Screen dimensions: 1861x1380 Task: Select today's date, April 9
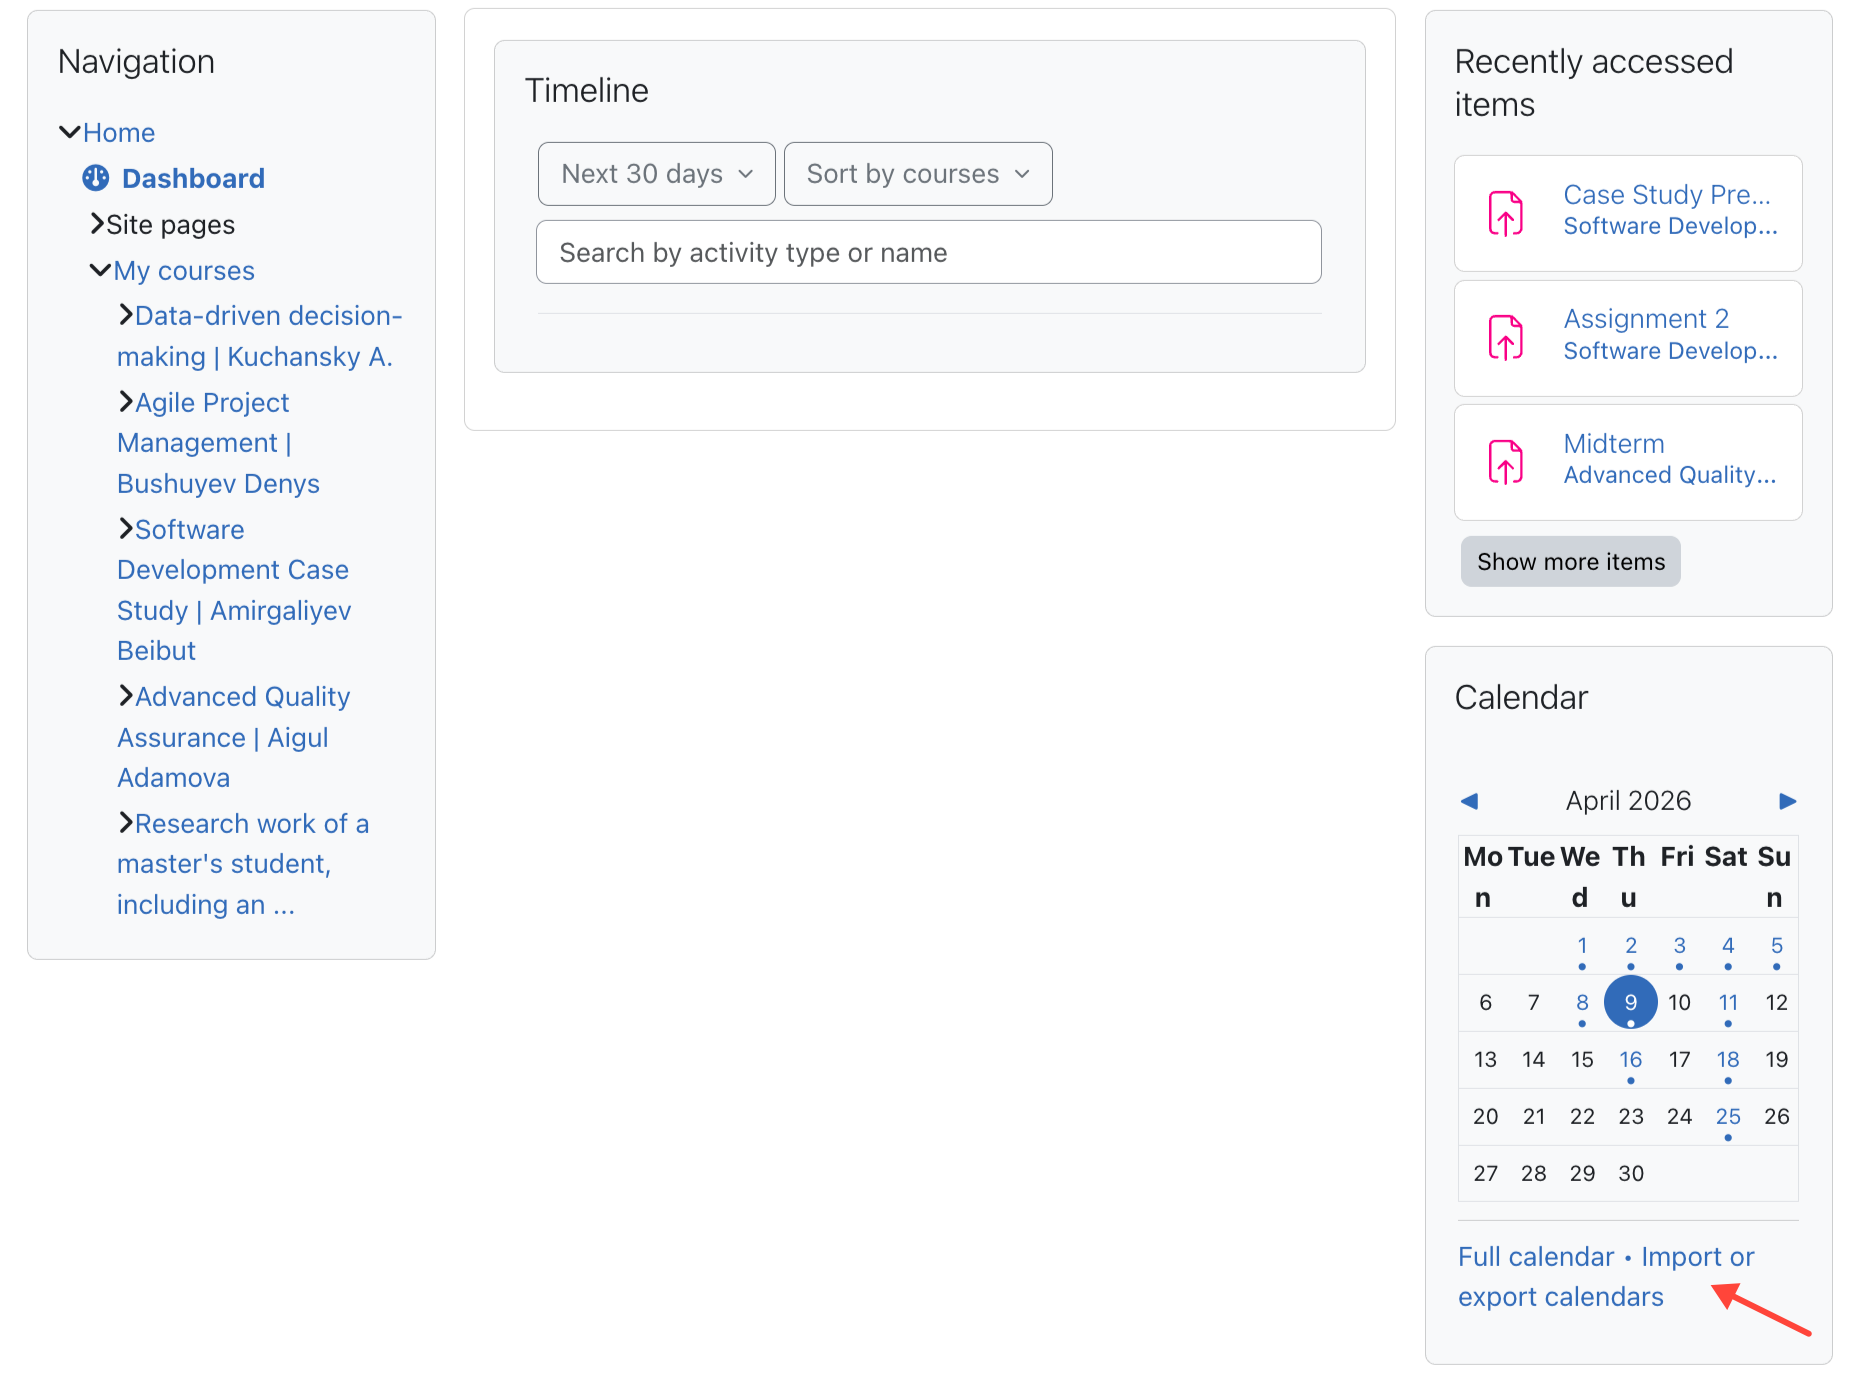point(1630,1002)
